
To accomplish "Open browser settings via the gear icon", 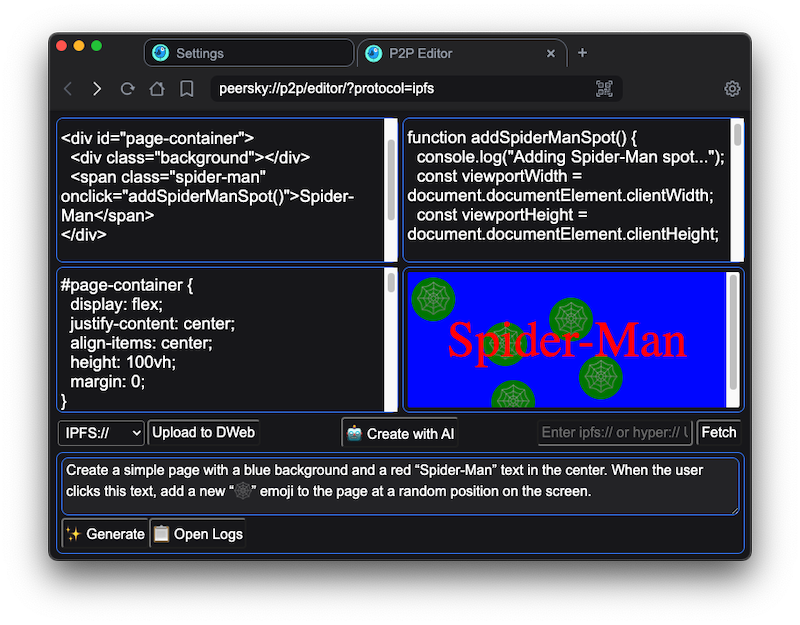I will click(x=732, y=89).
